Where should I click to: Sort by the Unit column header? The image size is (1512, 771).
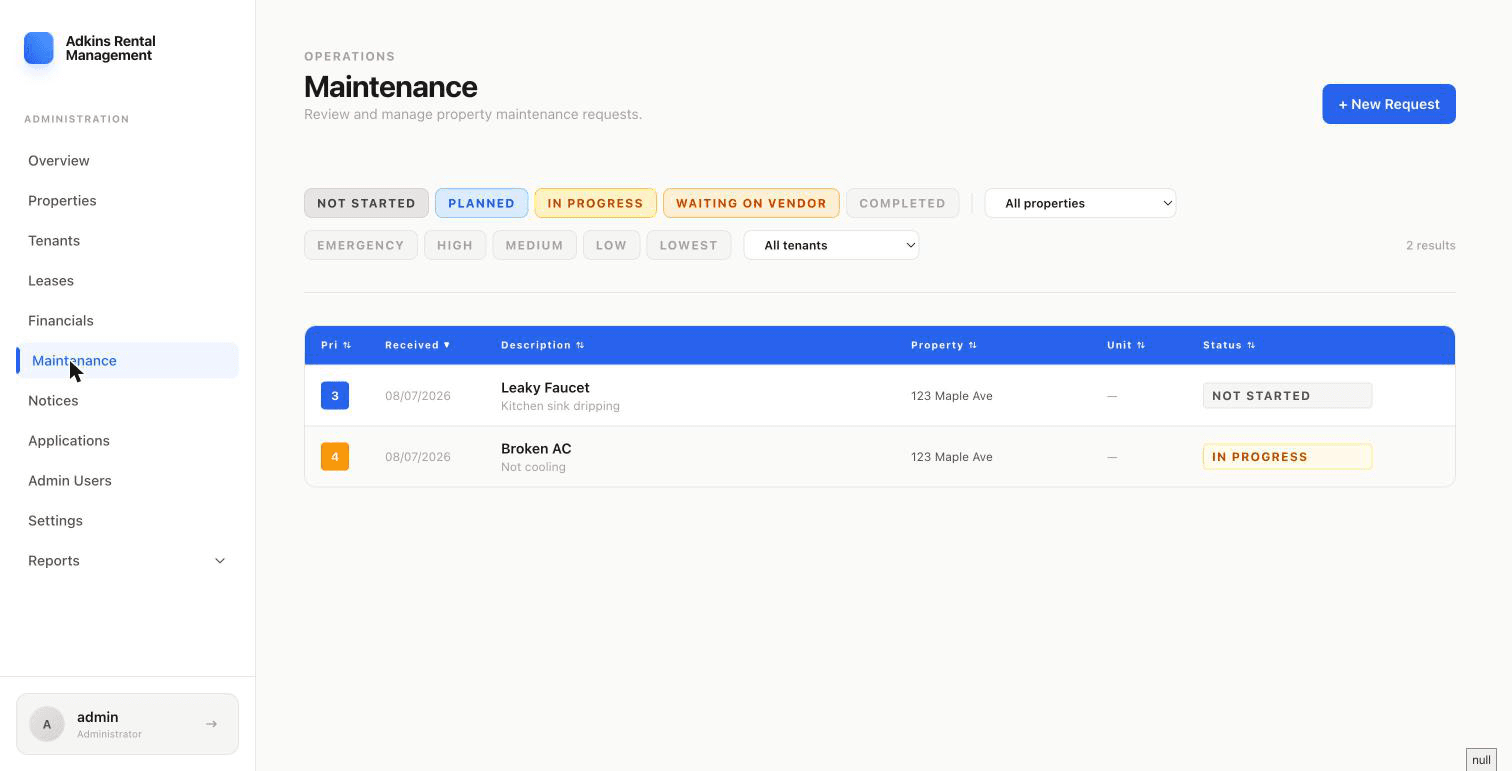1126,345
